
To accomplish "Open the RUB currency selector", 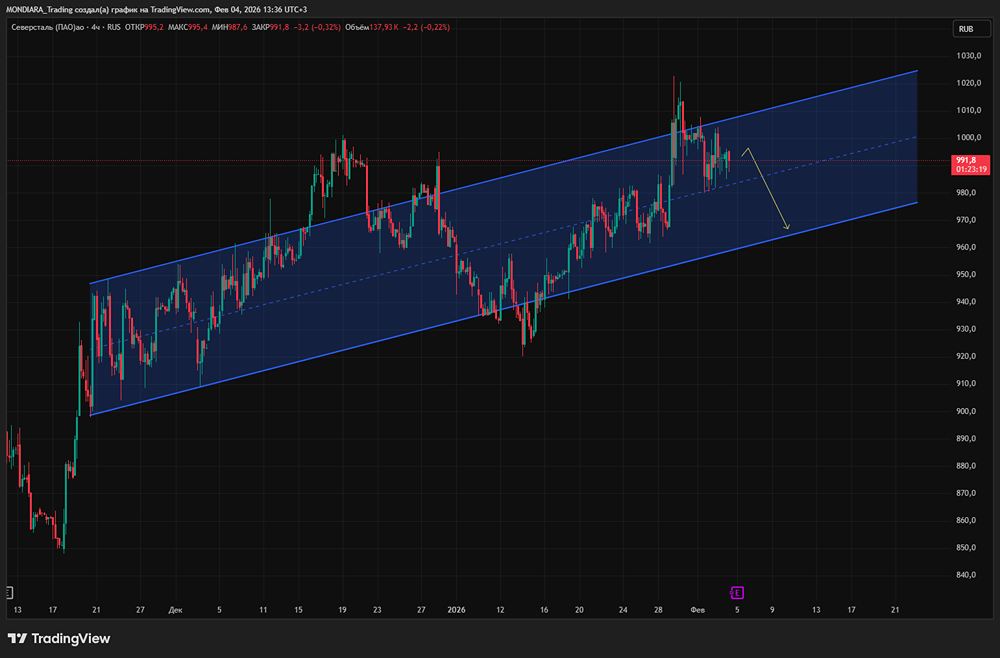I will coord(965,29).
